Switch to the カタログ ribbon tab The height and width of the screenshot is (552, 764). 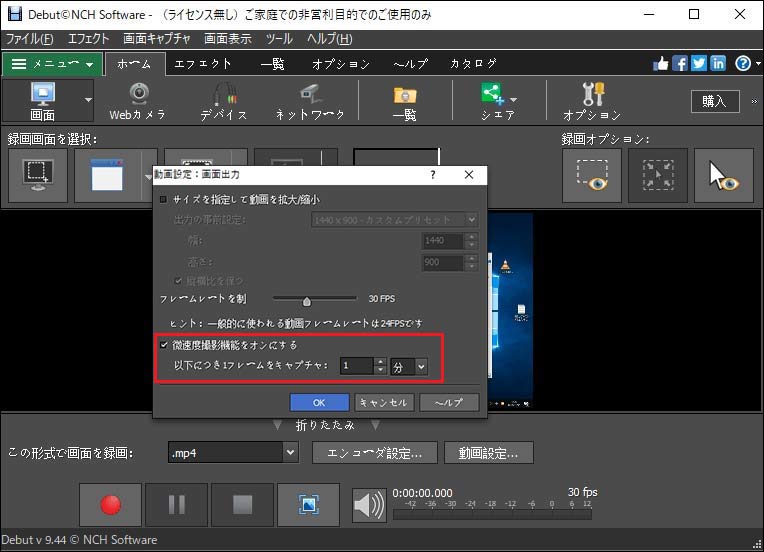[x=473, y=64]
